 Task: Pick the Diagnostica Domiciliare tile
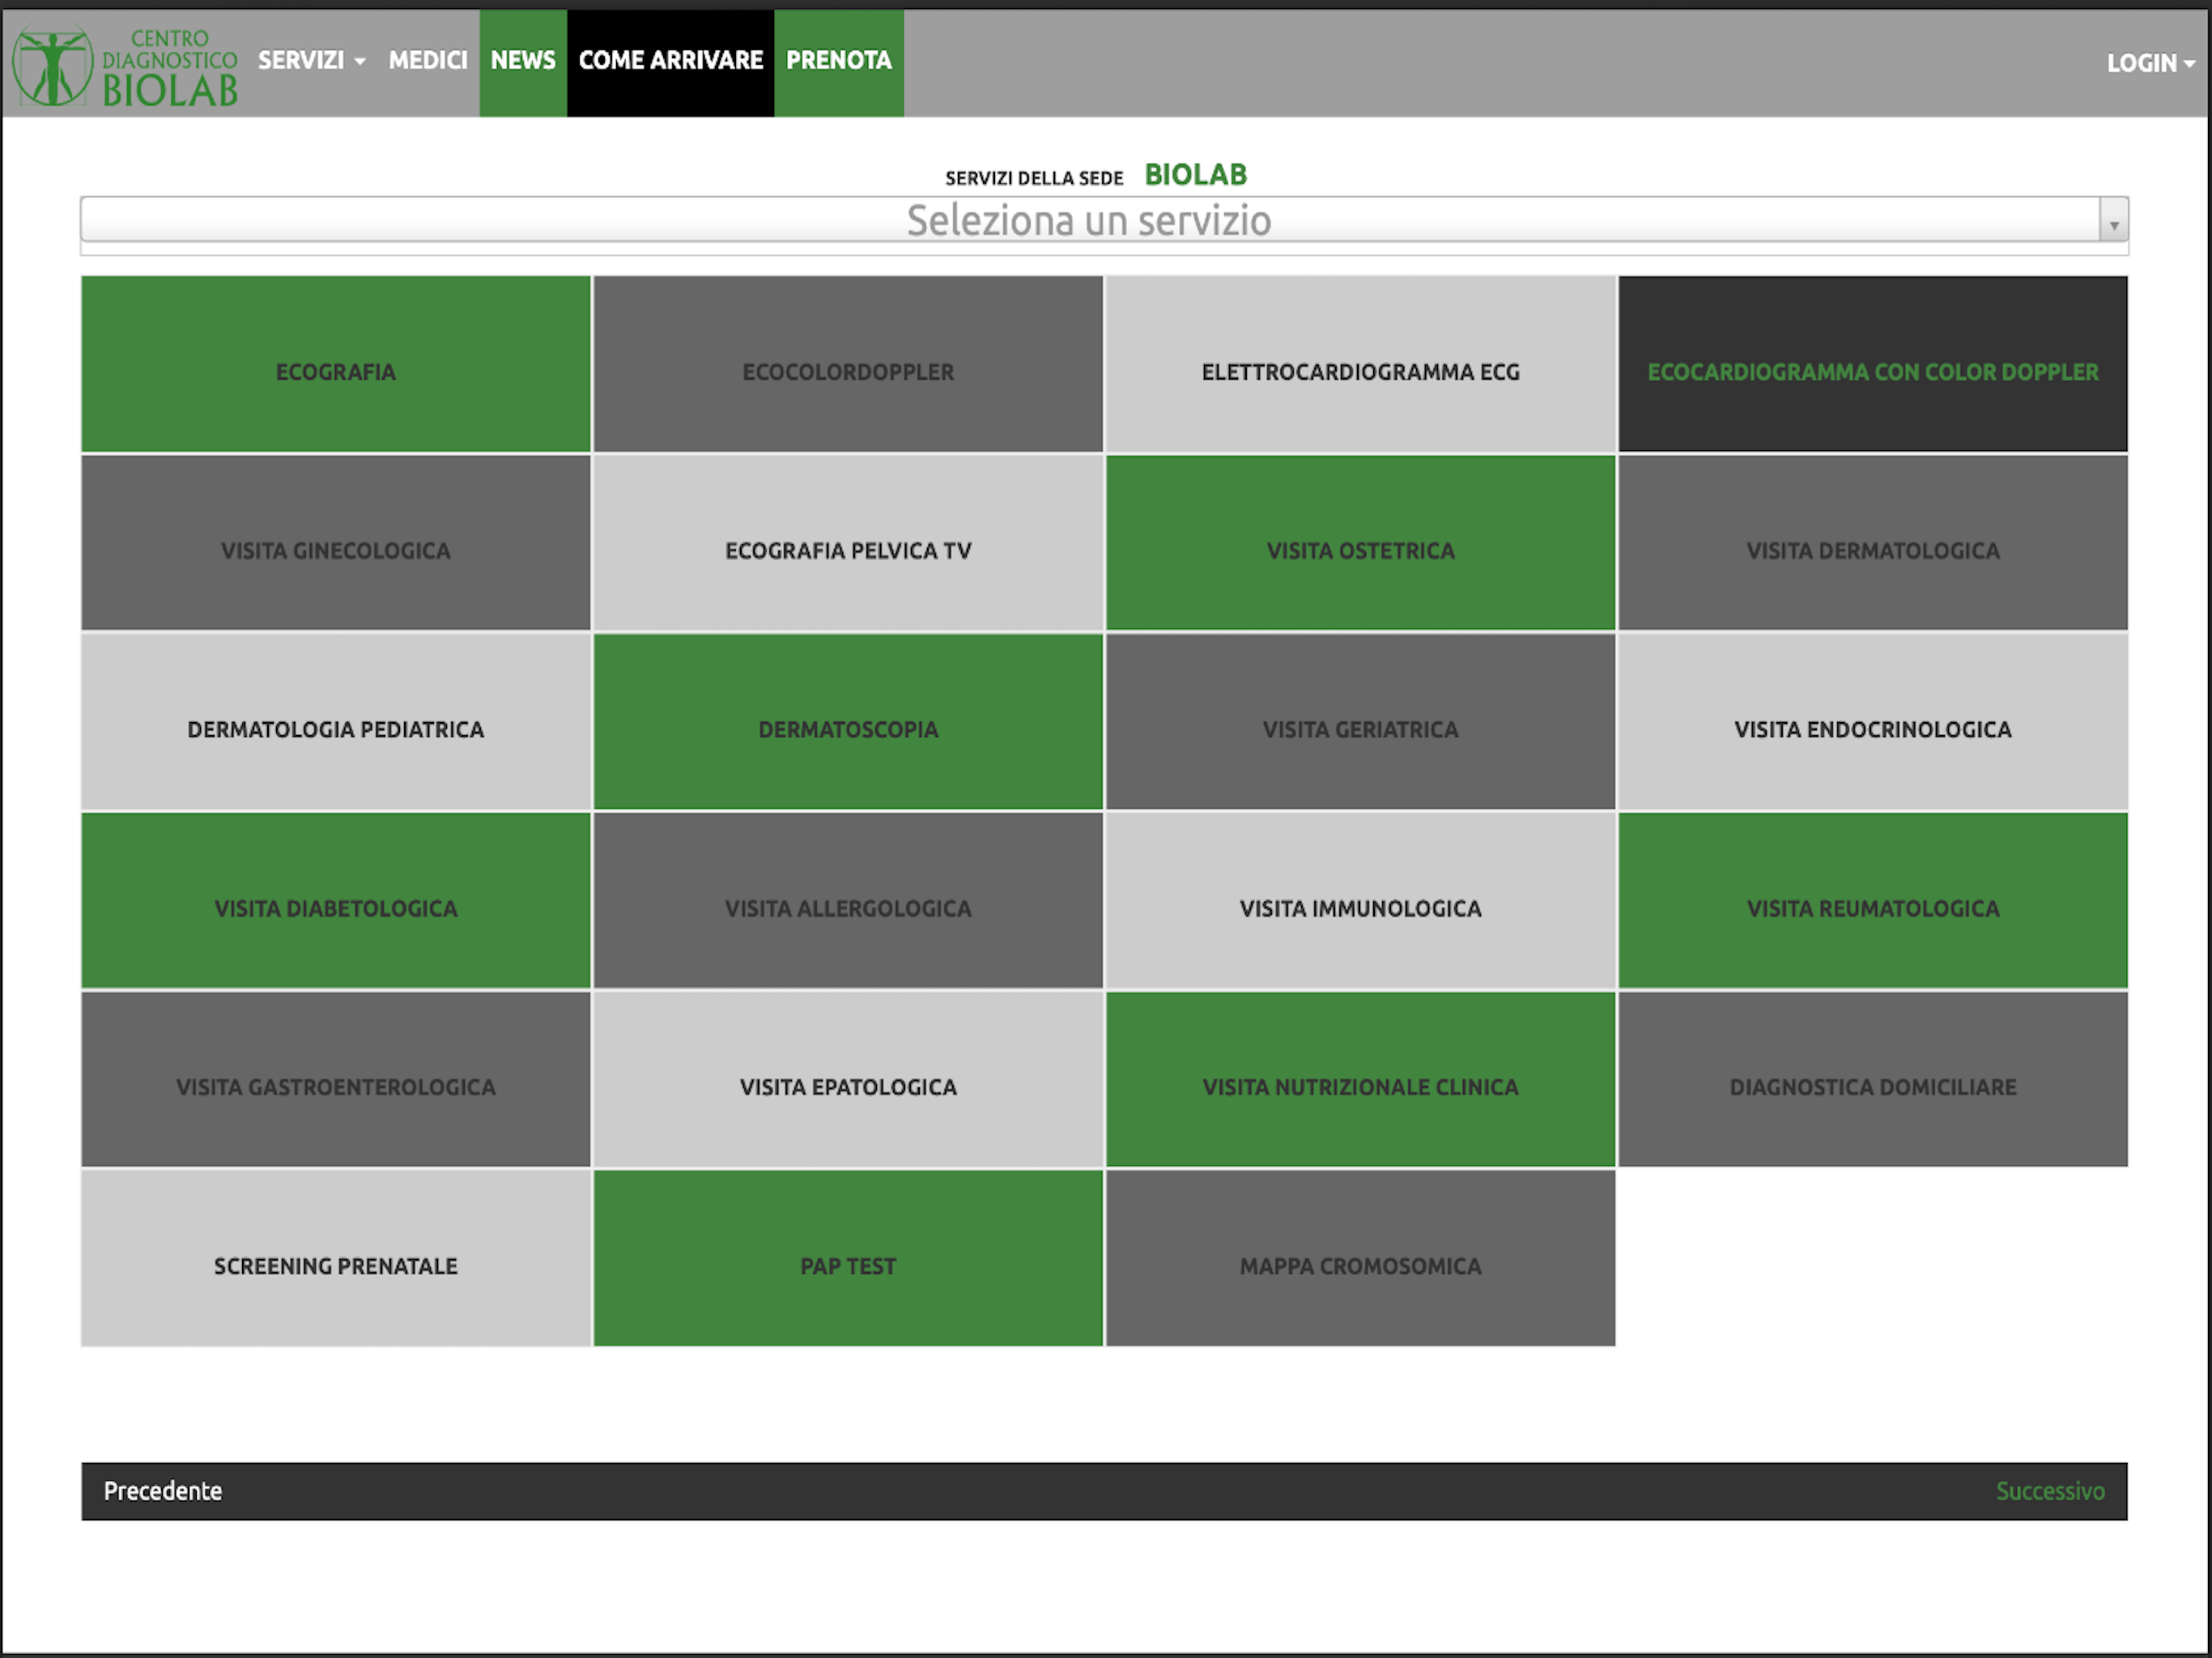[x=1873, y=1080]
